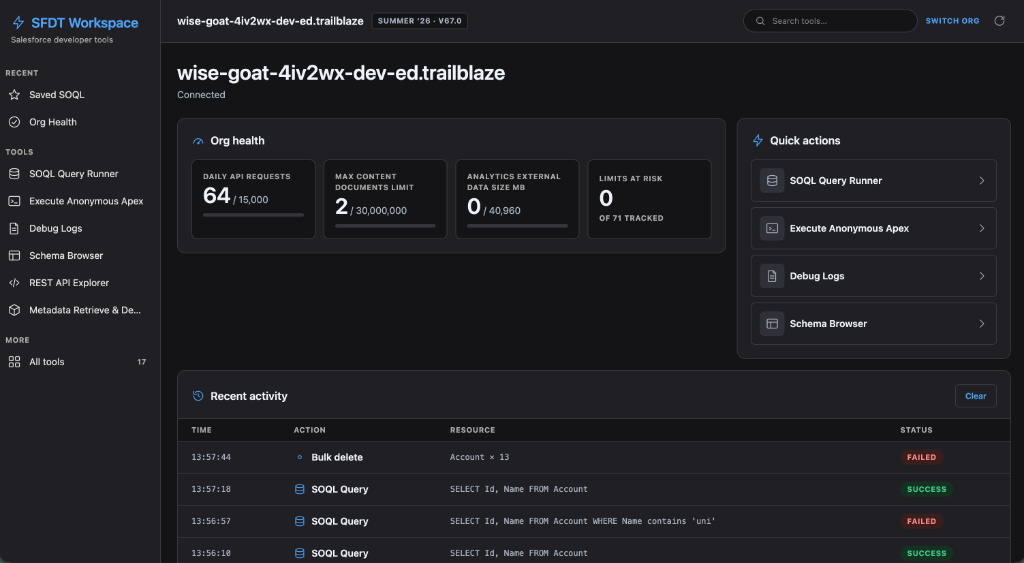This screenshot has height=563, width=1024.
Task: Click the Clear button in Recent activity
Action: [976, 396]
